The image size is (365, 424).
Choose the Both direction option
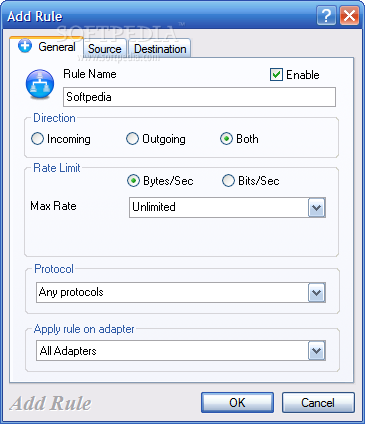[x=226, y=139]
